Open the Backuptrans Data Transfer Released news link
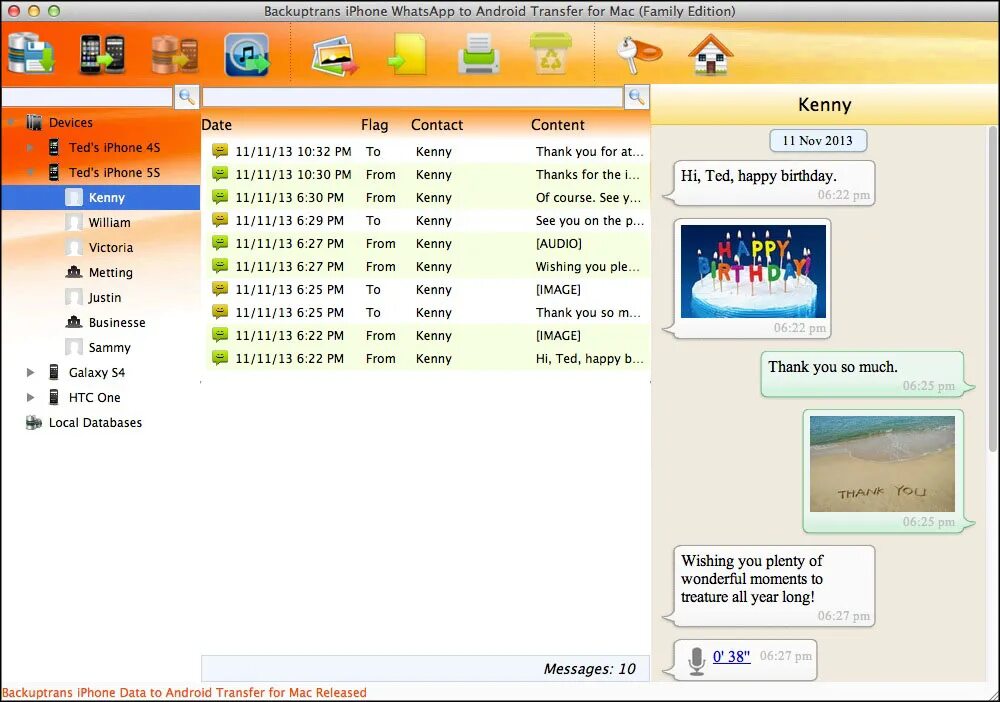 (184, 692)
